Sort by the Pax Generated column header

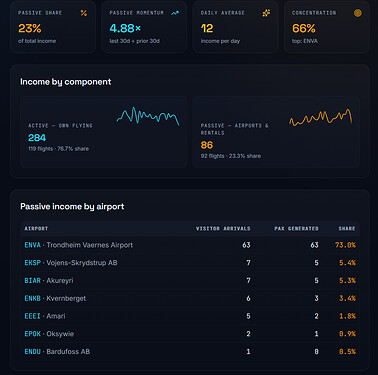(x=296, y=228)
